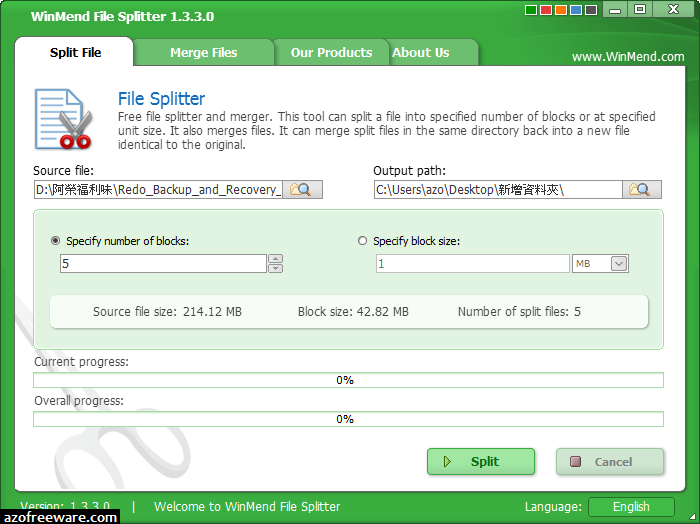This screenshot has width=700, height=524.
Task: Open the English language selector
Action: [631, 507]
